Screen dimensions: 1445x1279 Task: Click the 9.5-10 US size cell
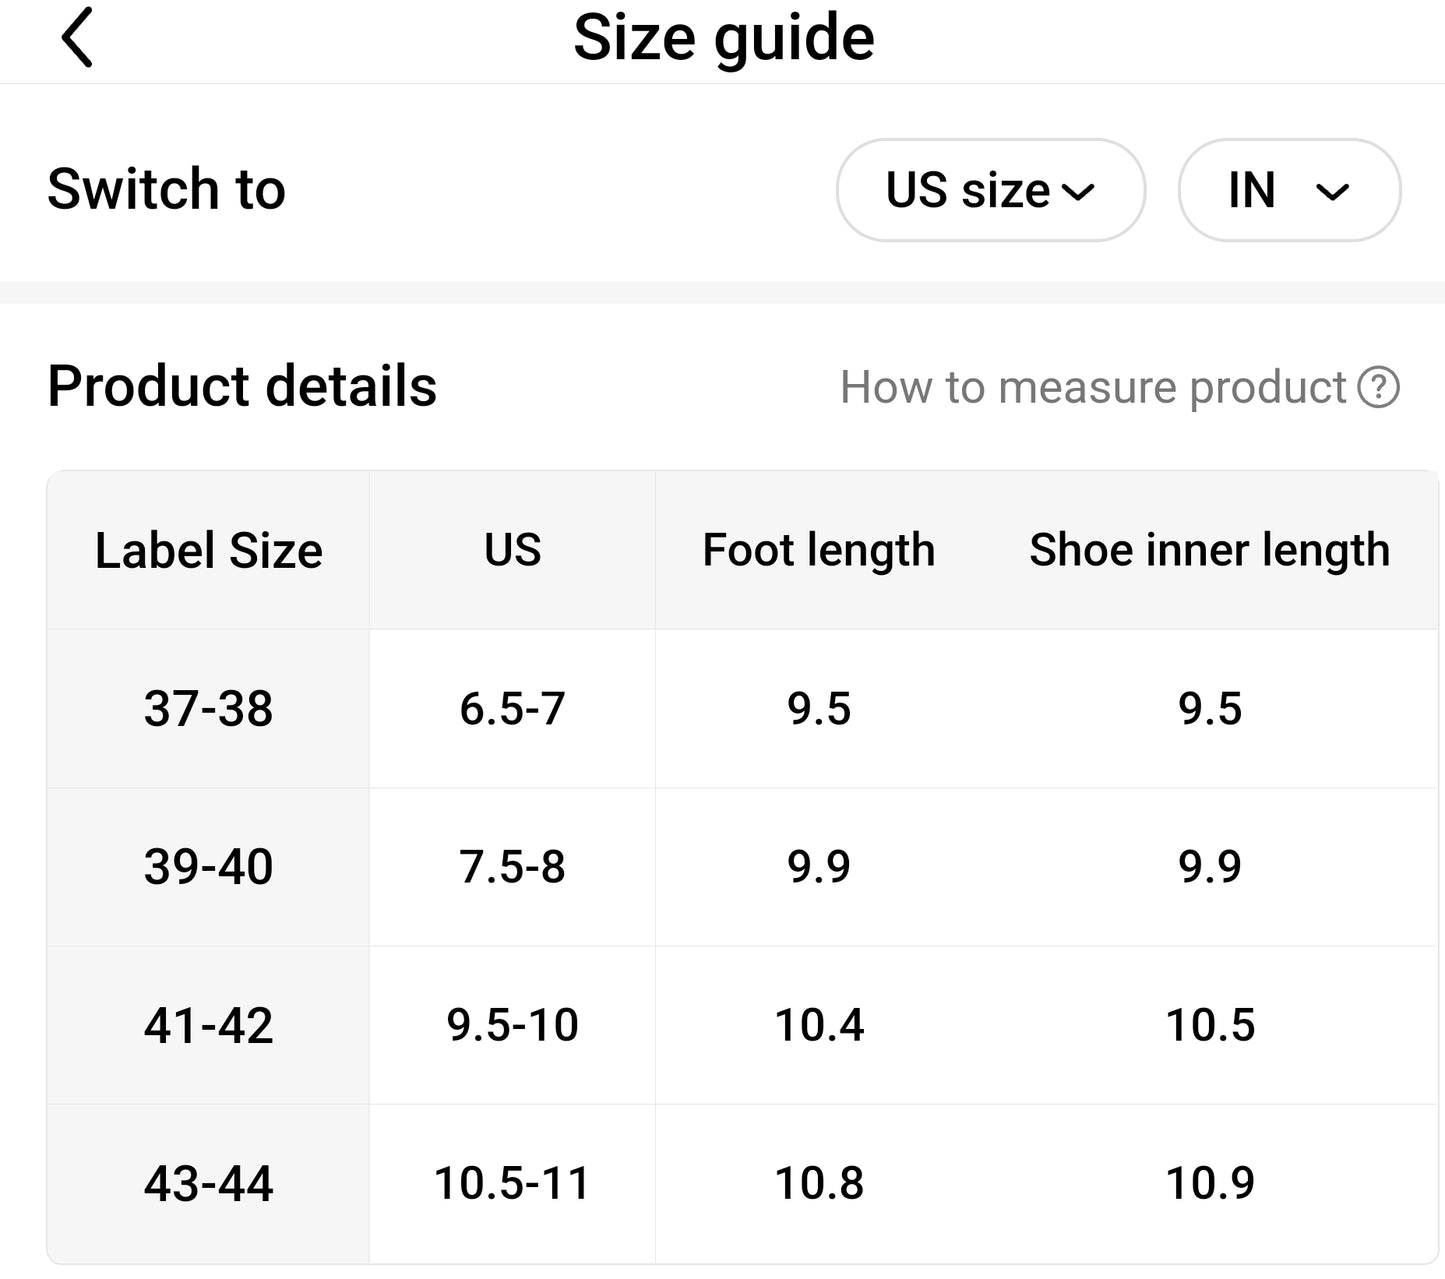pyautogui.click(x=512, y=1025)
